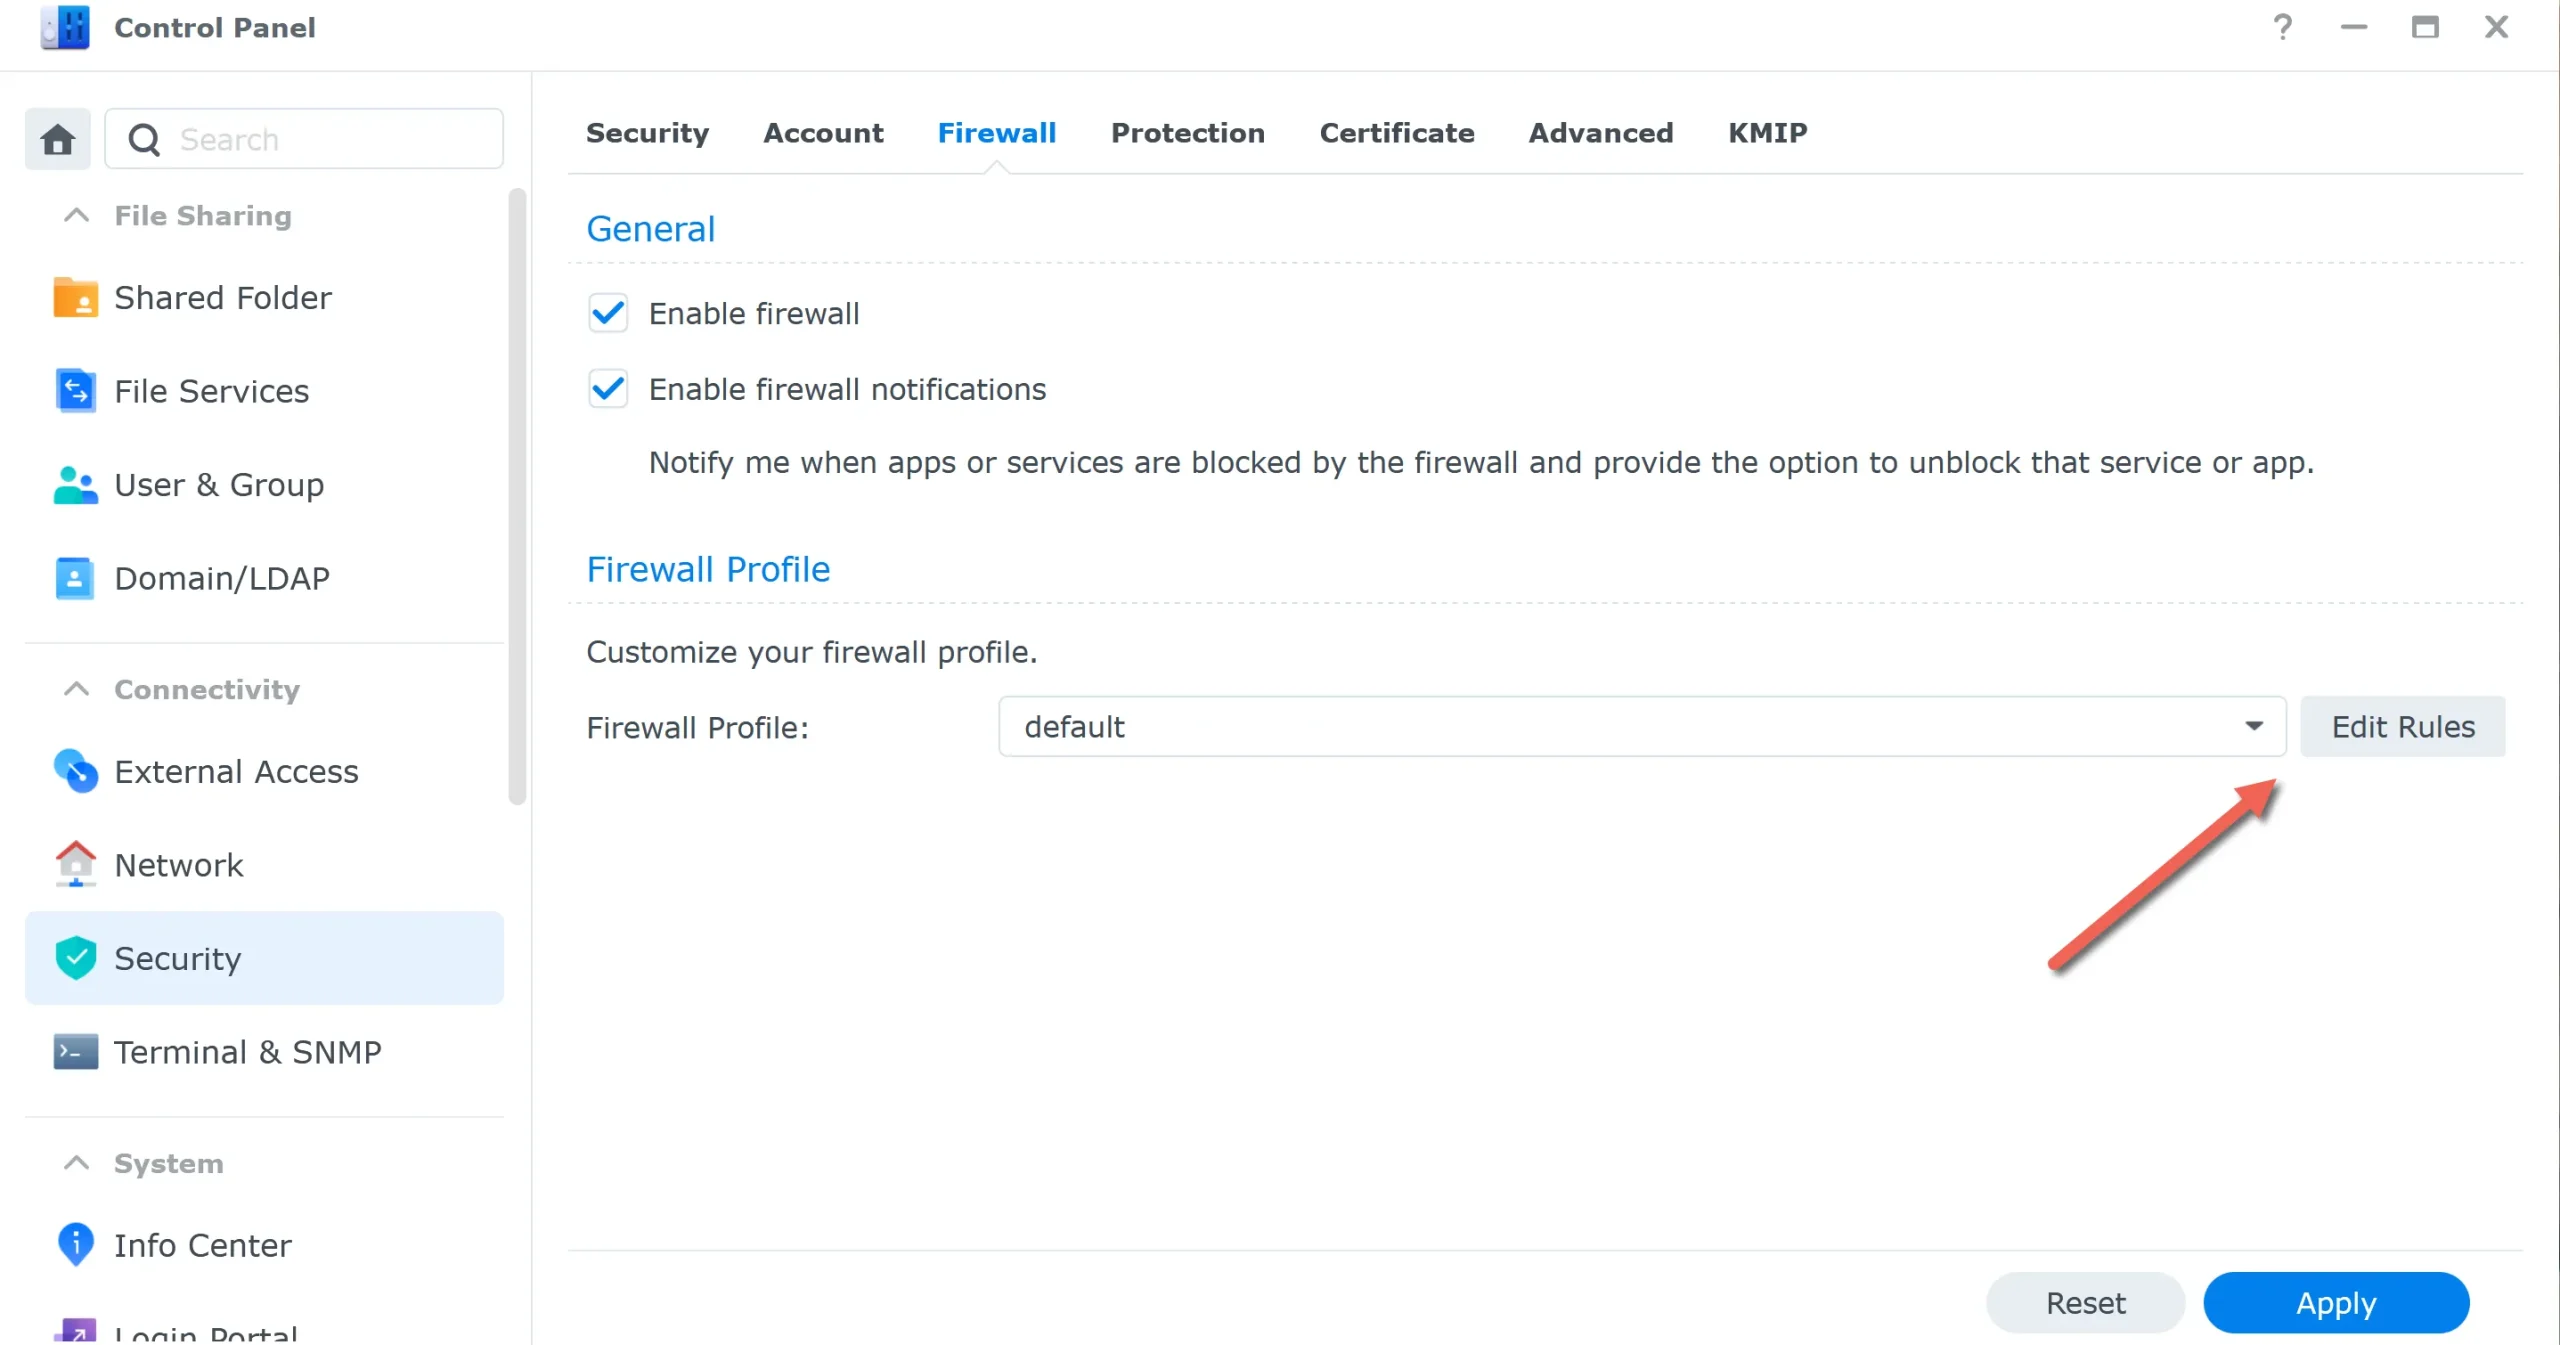The image size is (2560, 1345).
Task: Open User & Group settings
Action: point(218,485)
